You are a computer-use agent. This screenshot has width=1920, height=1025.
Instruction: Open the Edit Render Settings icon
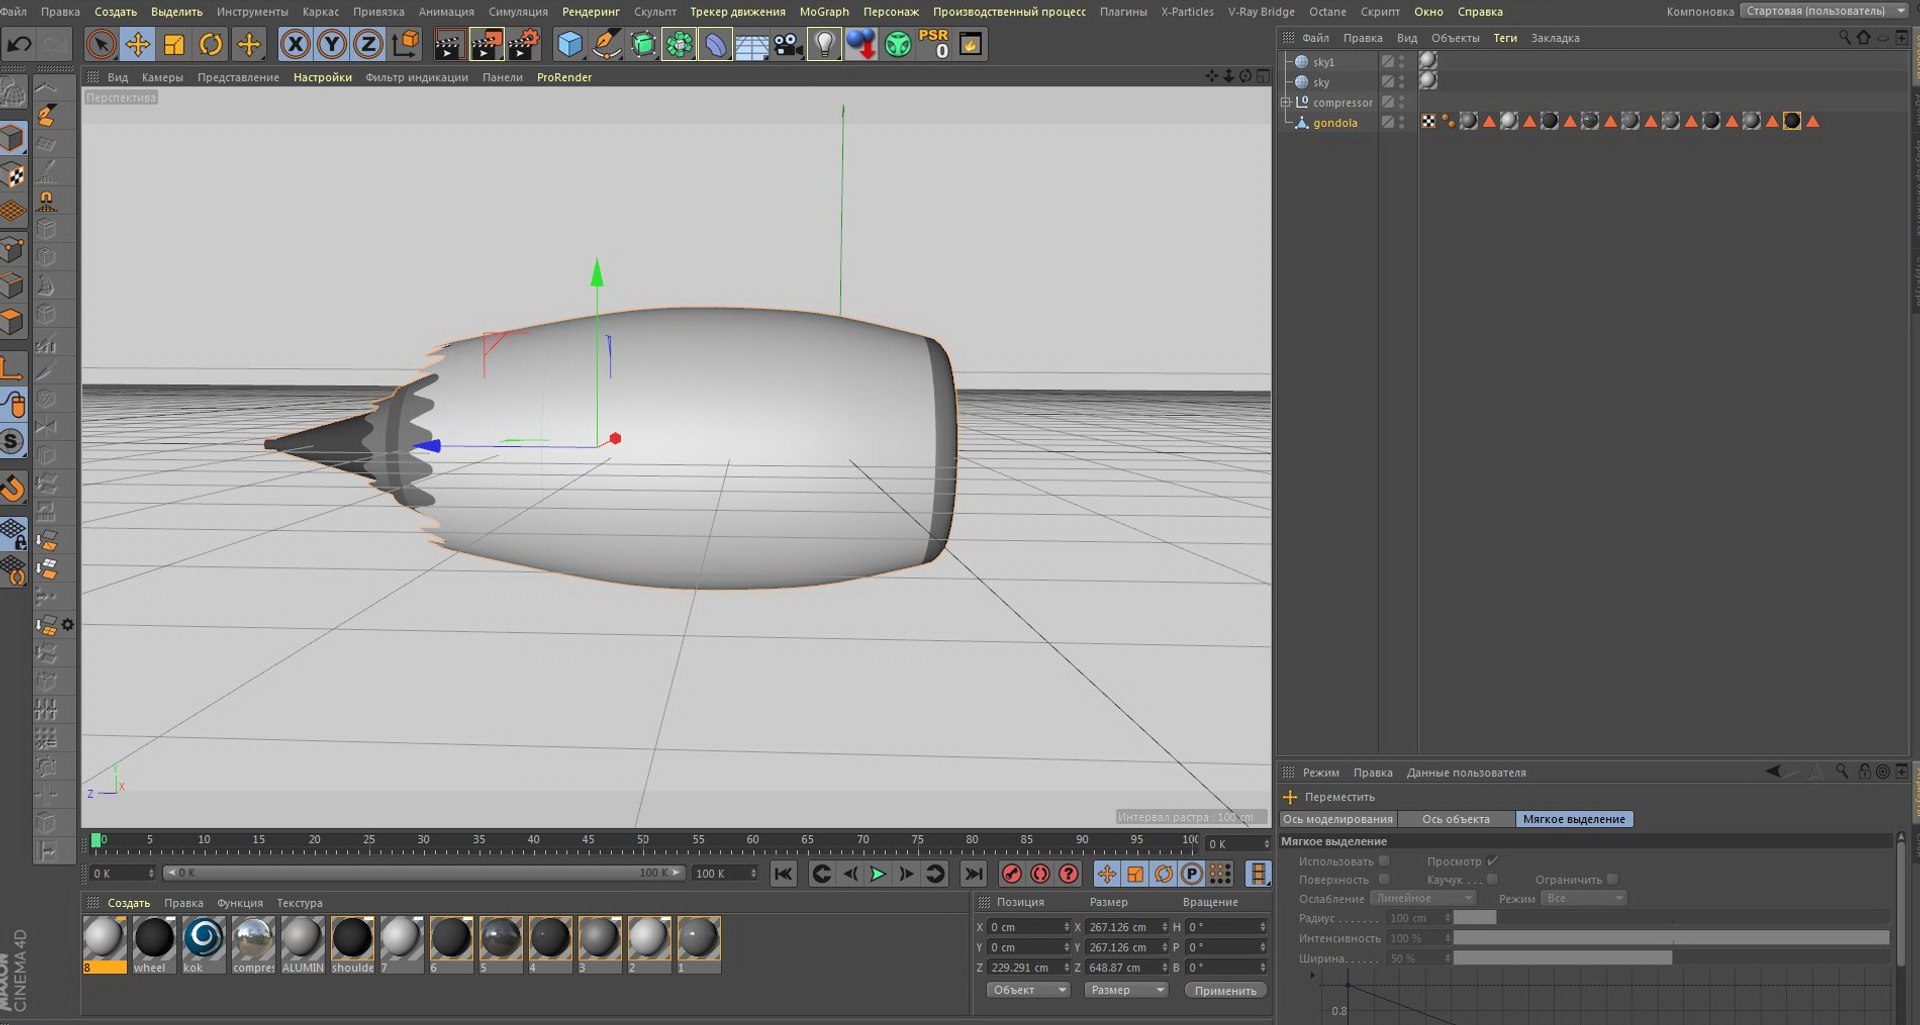[x=523, y=44]
